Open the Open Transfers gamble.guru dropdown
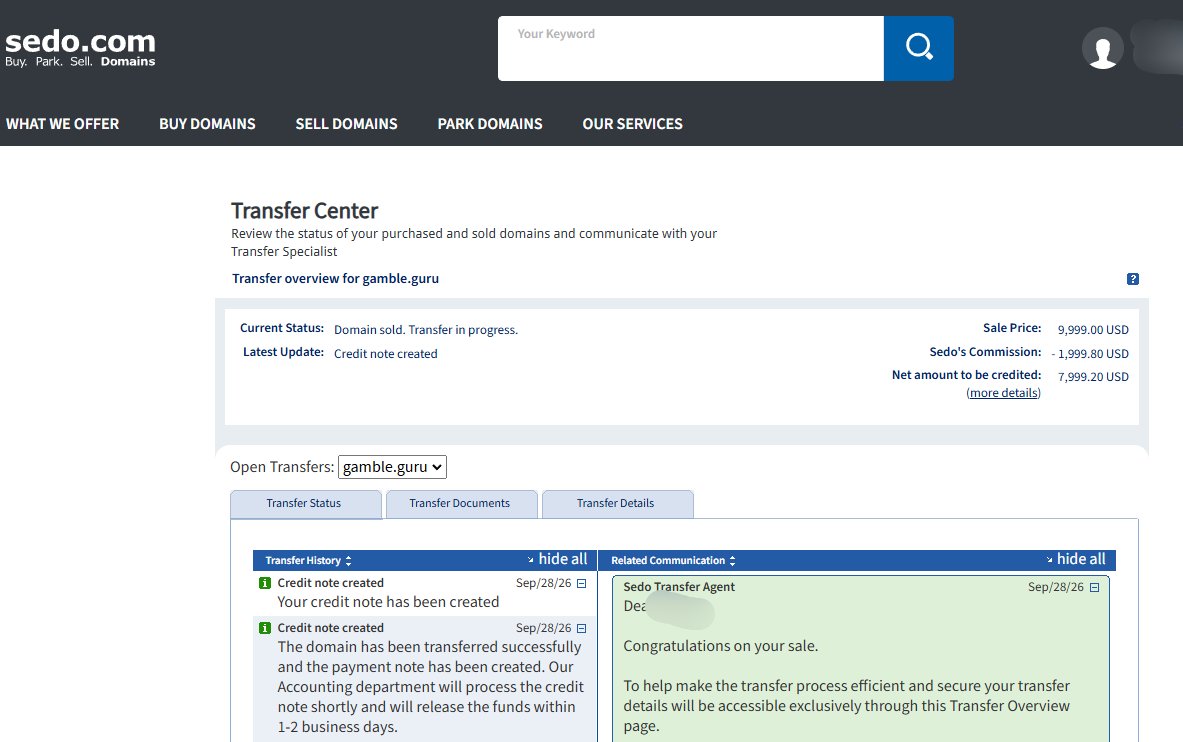Image resolution: width=1183 pixels, height=742 pixels. 392,467
